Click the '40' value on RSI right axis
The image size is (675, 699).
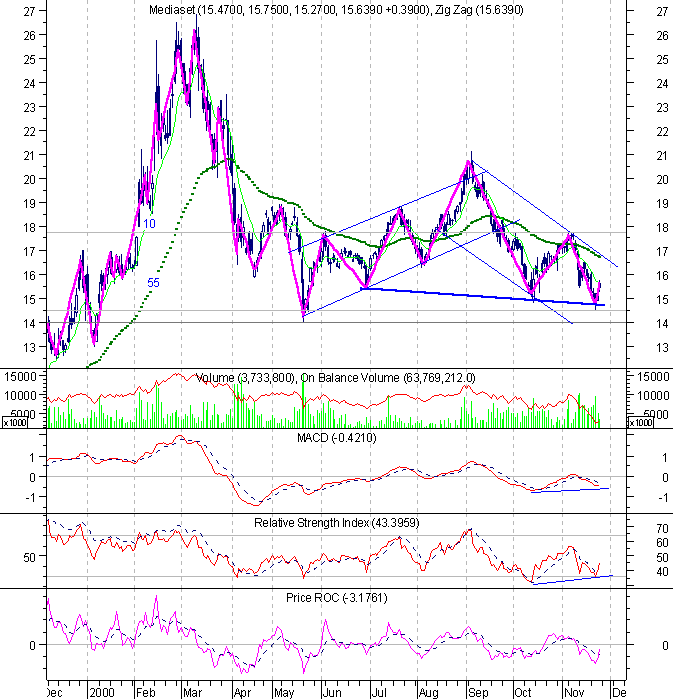pos(662,572)
